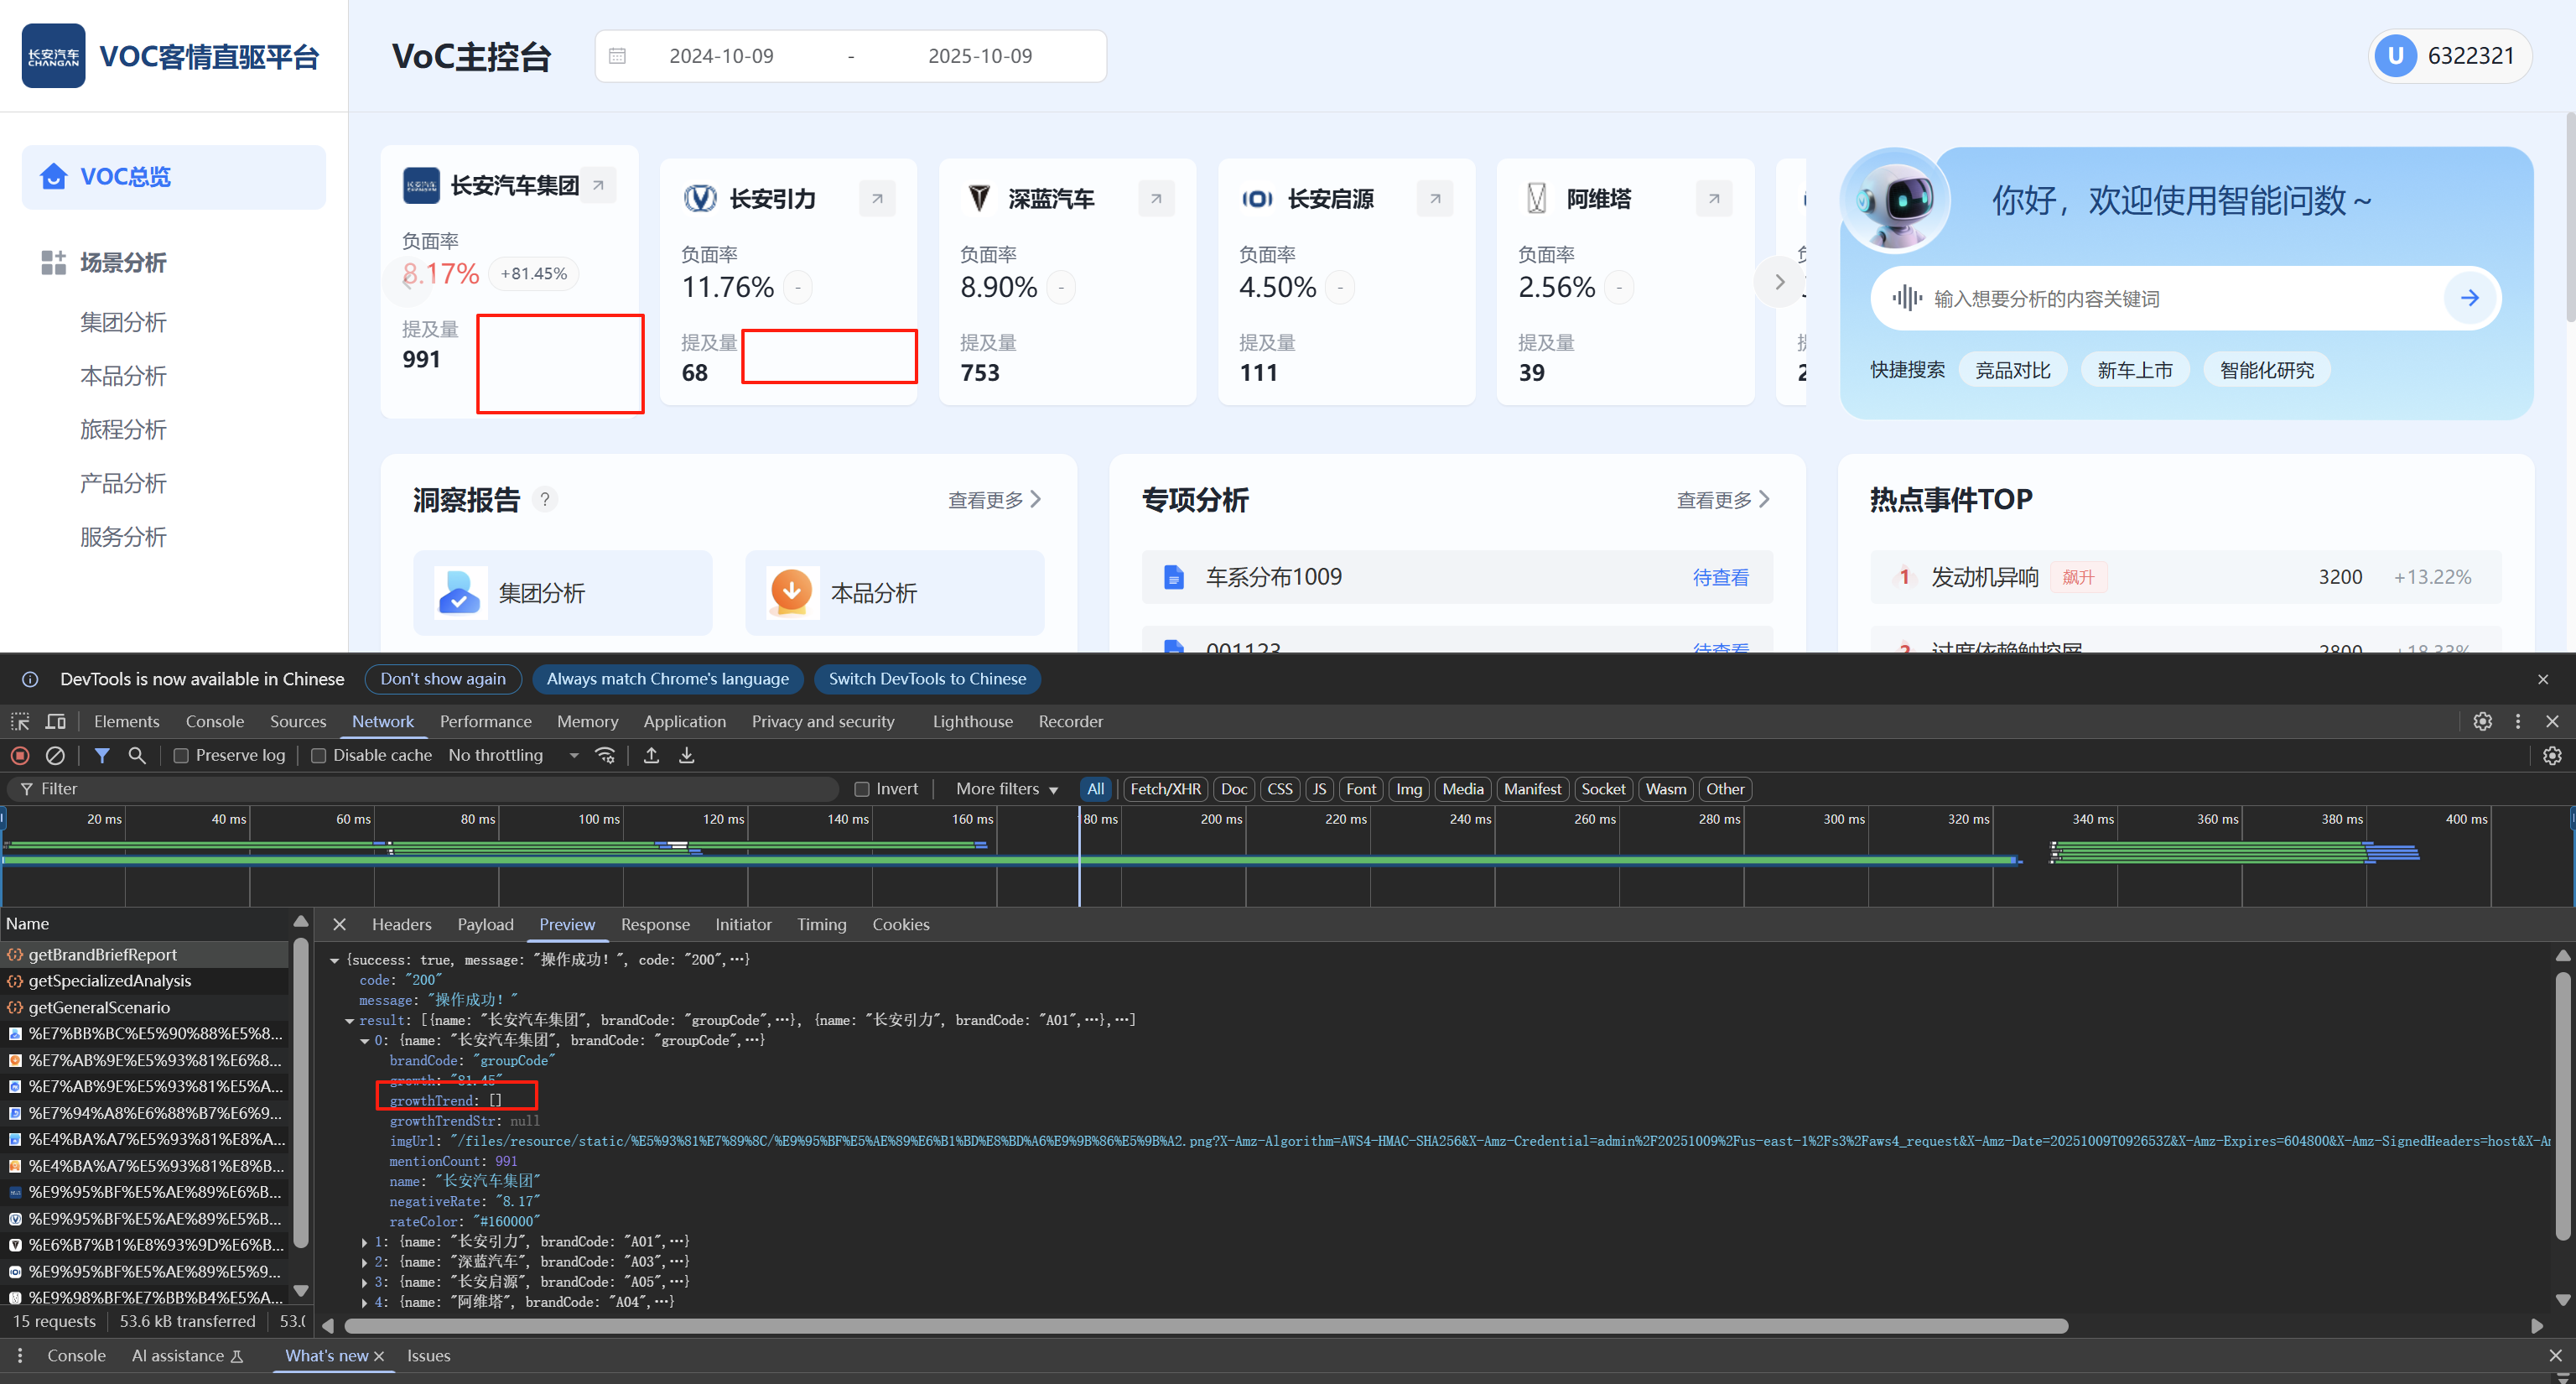Expand result item 1 长安引力
This screenshot has width=2576, height=1384.
click(x=365, y=1242)
